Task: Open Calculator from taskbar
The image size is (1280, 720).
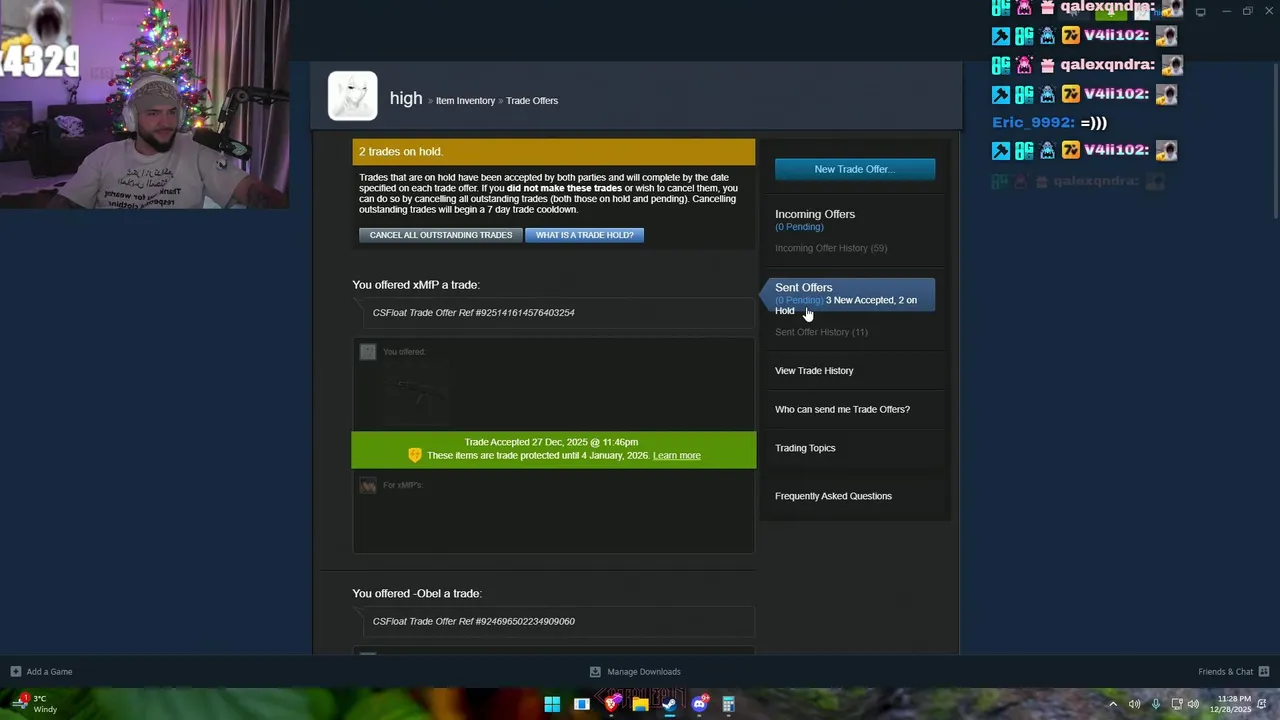Action: [x=729, y=704]
